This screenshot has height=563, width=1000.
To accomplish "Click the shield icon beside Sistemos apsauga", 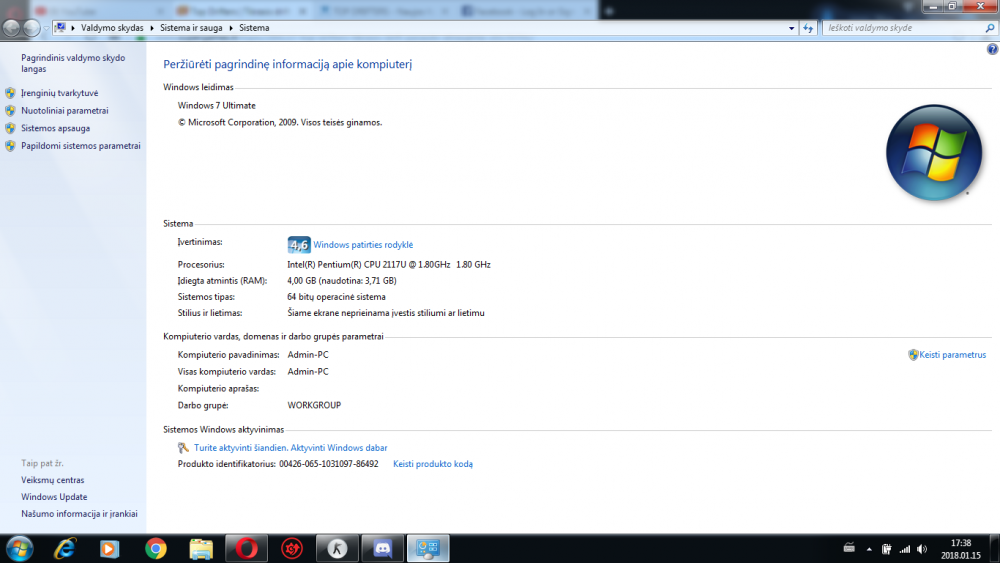I will point(10,128).
